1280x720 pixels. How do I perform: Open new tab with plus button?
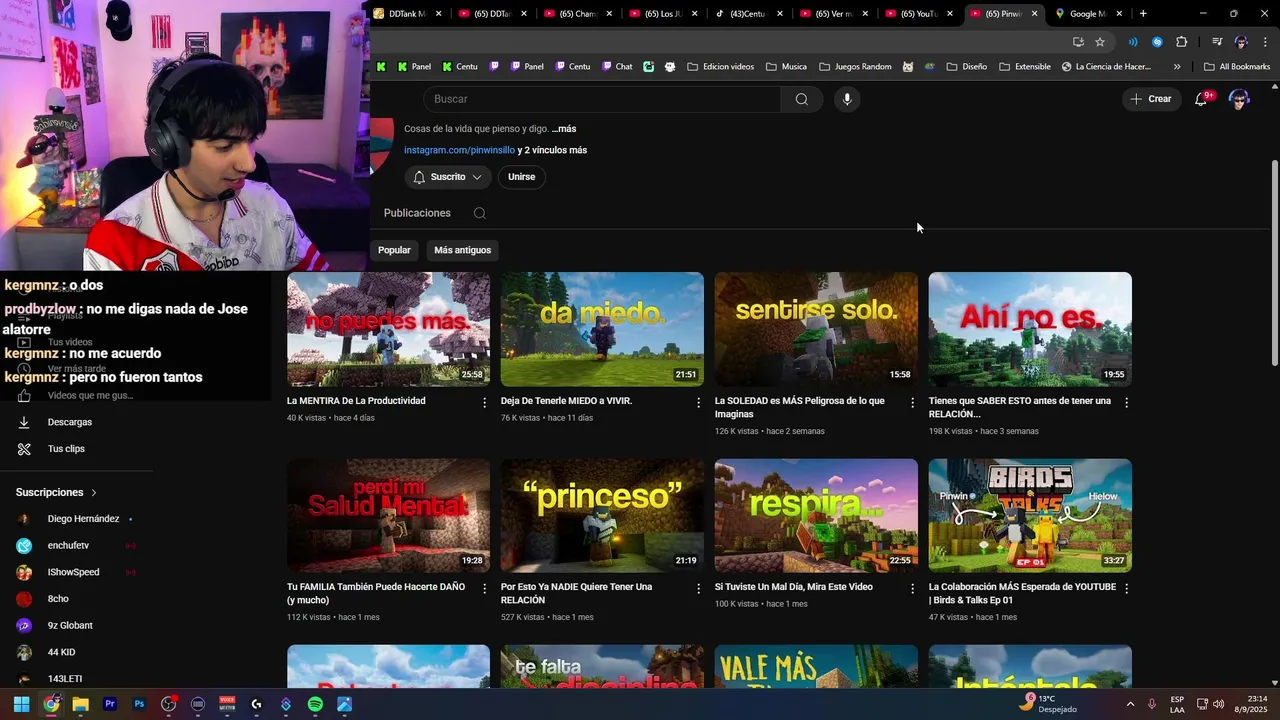click(1143, 14)
